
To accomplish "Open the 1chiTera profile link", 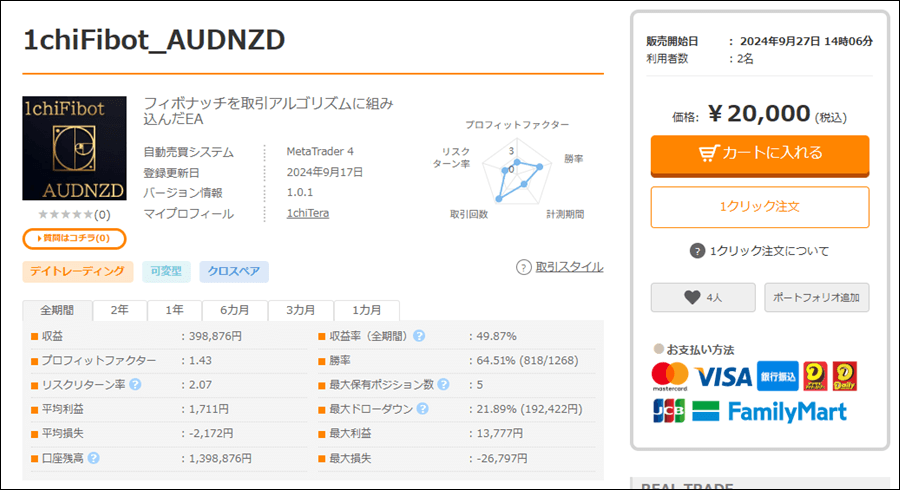I will click(308, 213).
